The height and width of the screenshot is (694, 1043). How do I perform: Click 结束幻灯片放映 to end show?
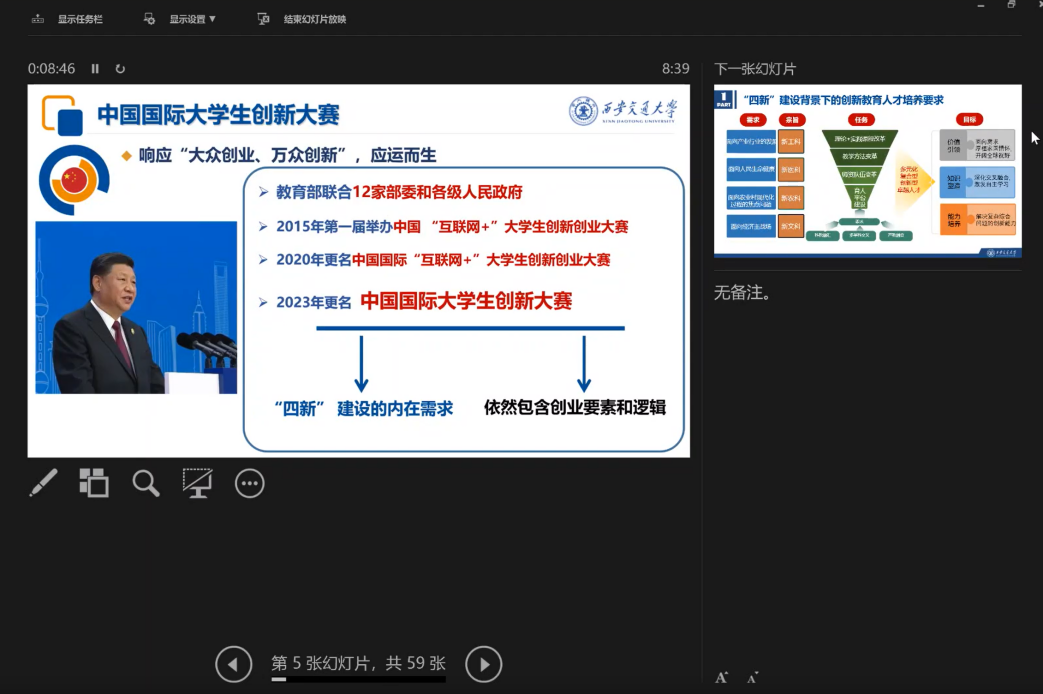pos(303,19)
